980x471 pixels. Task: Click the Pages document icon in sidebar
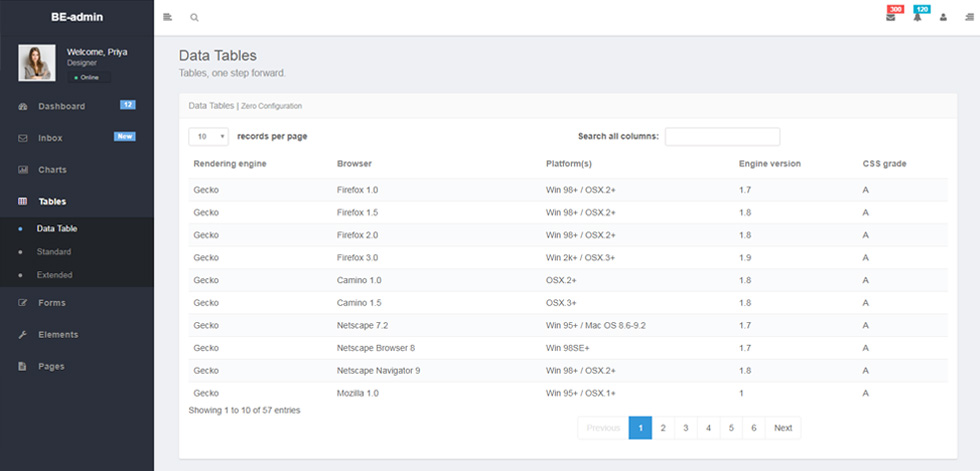pos(23,367)
